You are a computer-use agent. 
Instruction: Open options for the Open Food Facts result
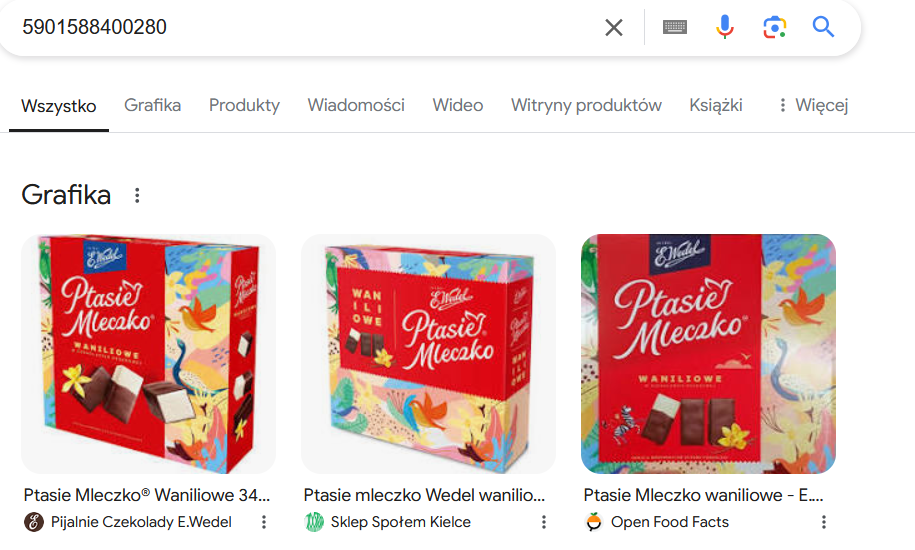[x=824, y=522]
